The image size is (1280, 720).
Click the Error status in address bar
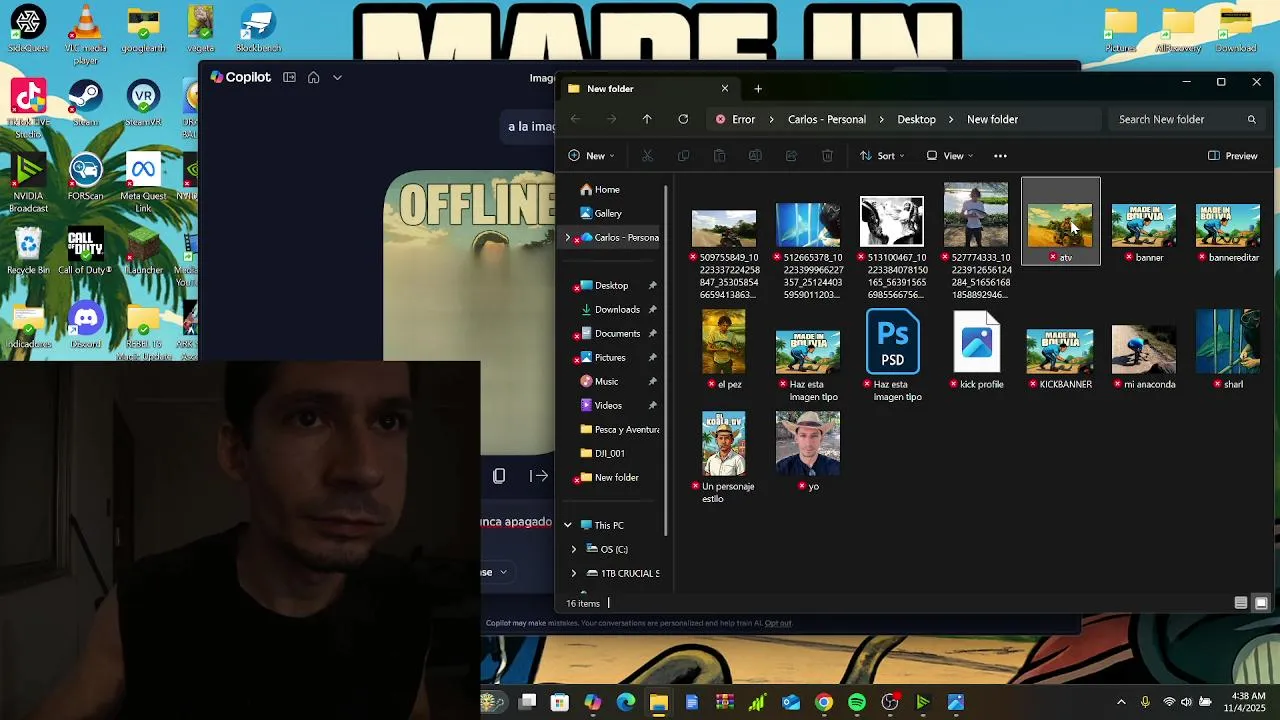[736, 119]
